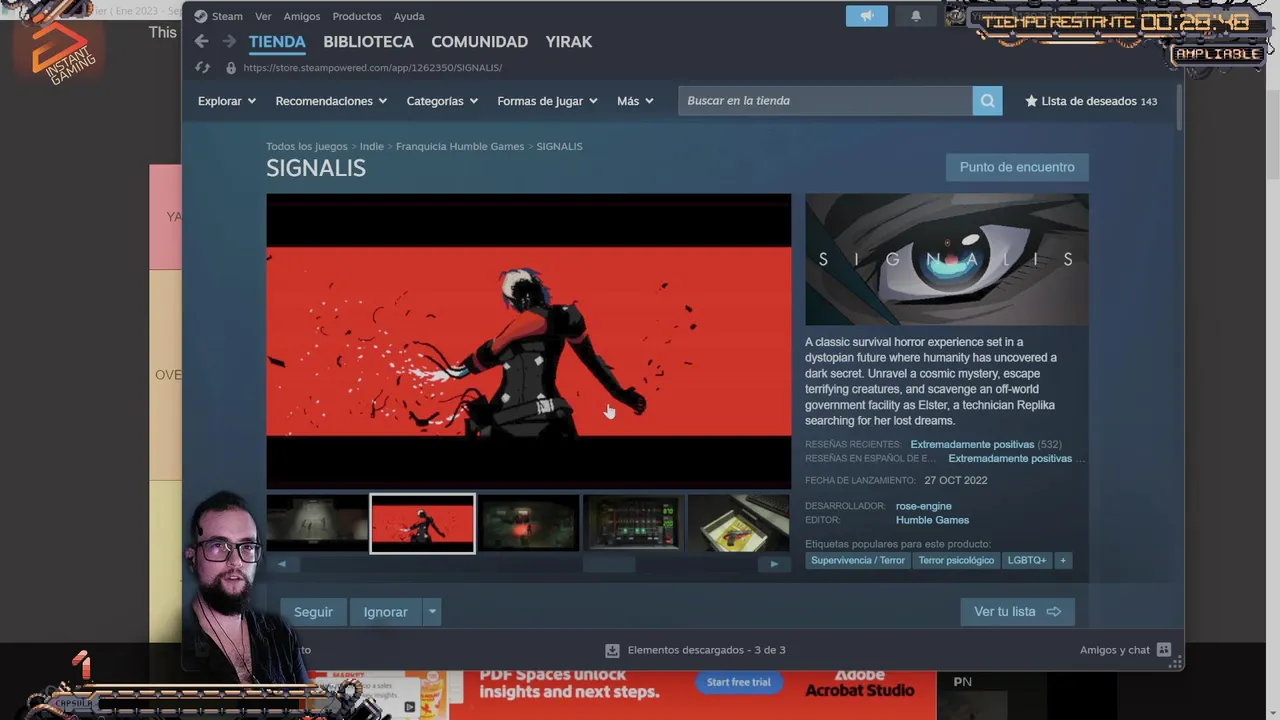Click the Indie breadcrumb link

[372, 146]
